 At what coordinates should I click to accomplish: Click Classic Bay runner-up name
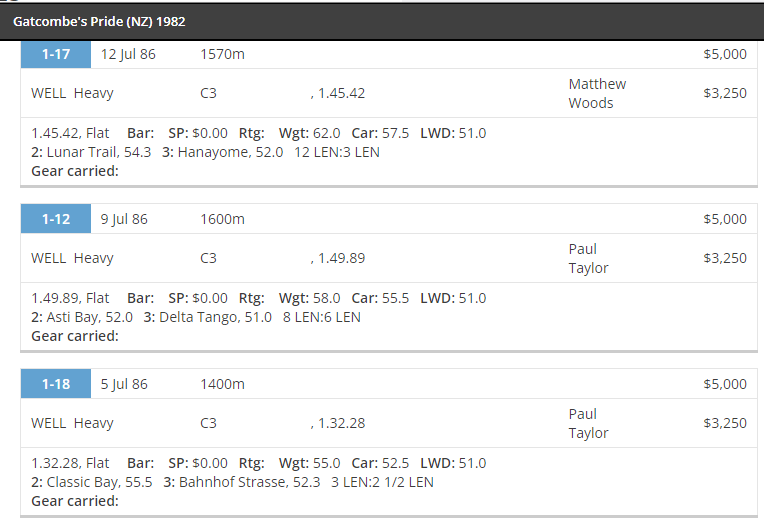coord(82,482)
